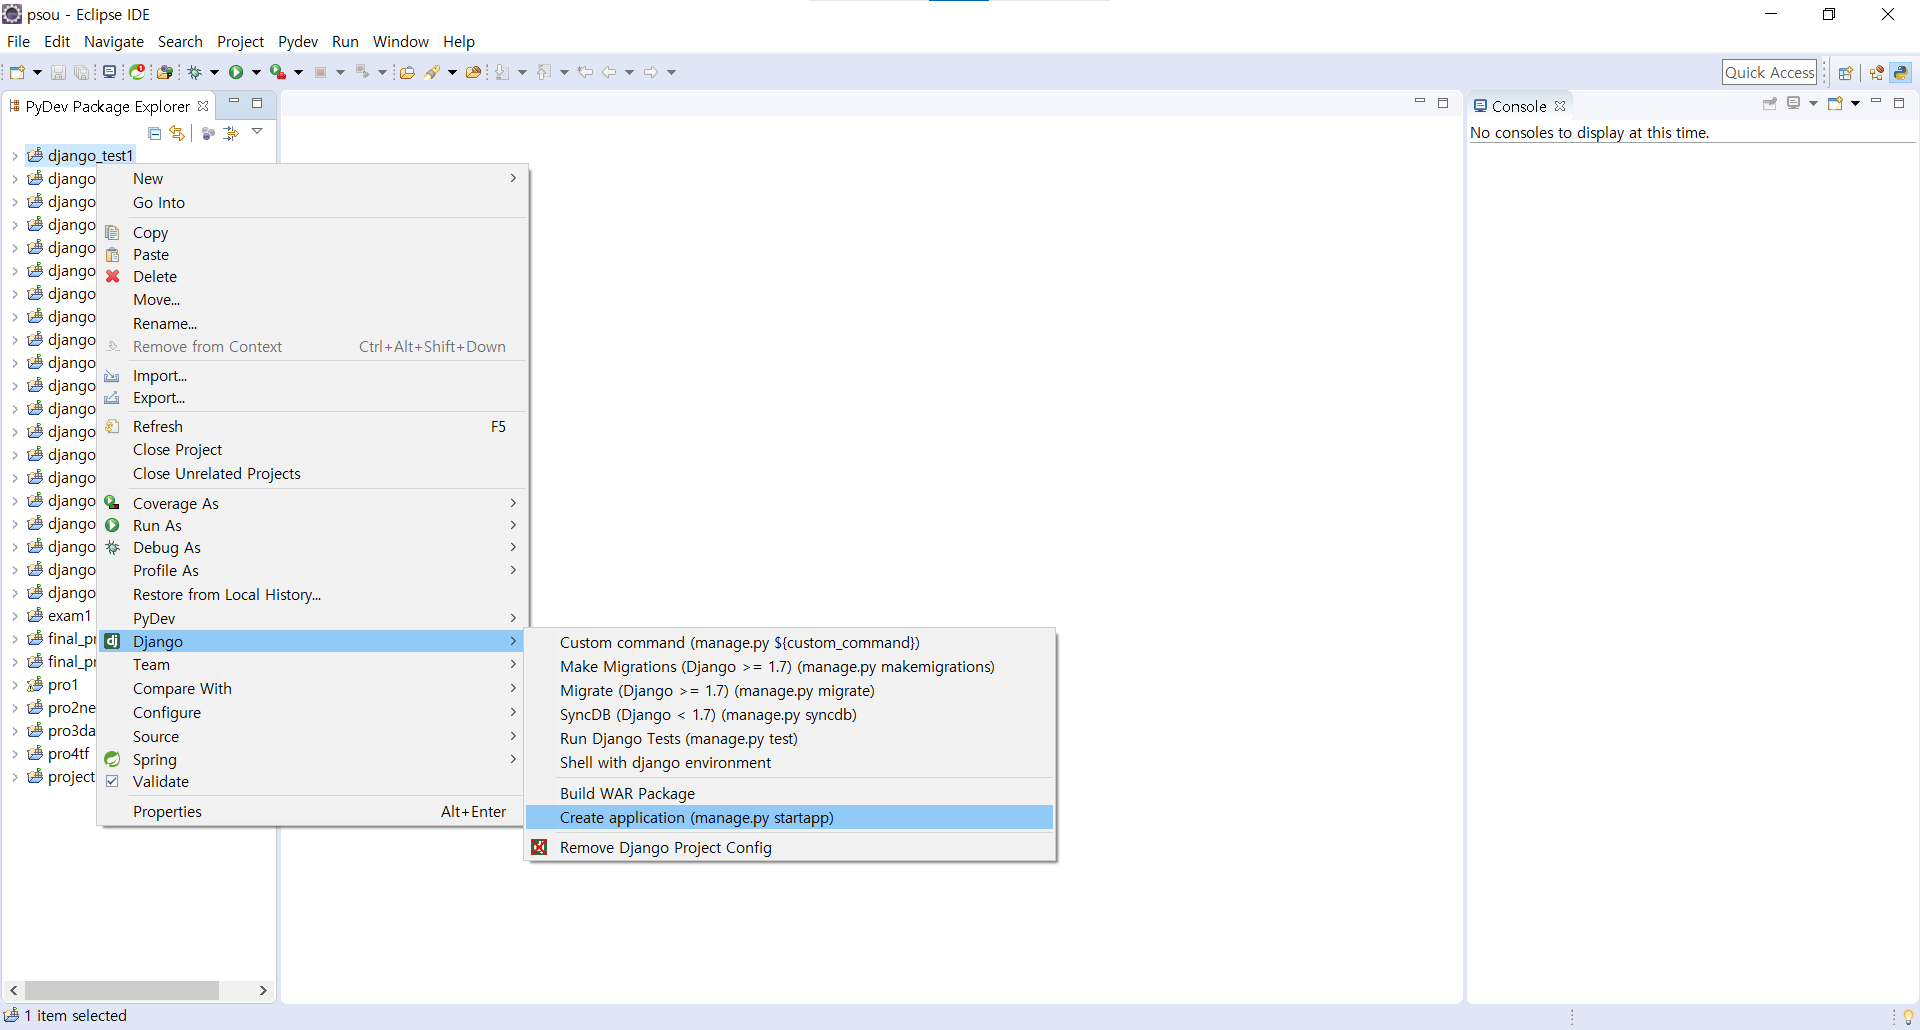Click the tip lightbulb in status bar
Screen dimensions: 1920x1030
[x=1908, y=1017]
